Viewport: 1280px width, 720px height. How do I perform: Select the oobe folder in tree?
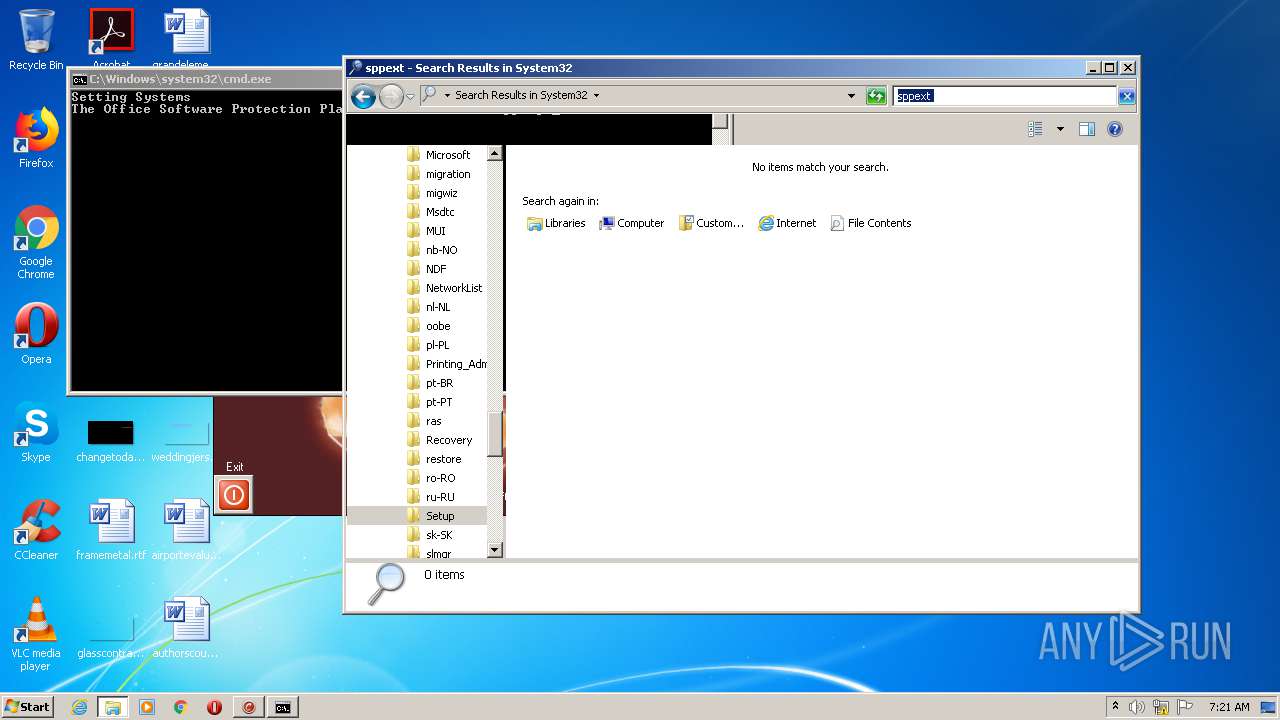click(x=429, y=326)
